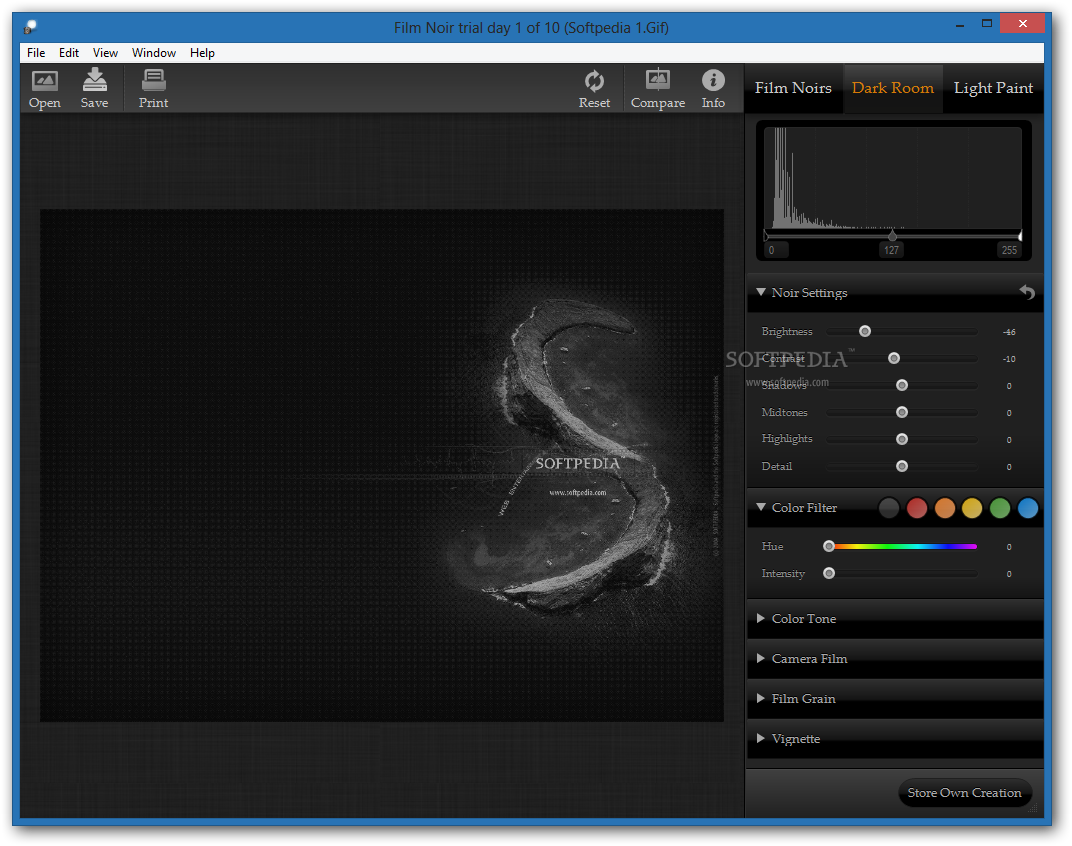The image size is (1072, 846).
Task: Open the File menu
Action: pos(36,53)
